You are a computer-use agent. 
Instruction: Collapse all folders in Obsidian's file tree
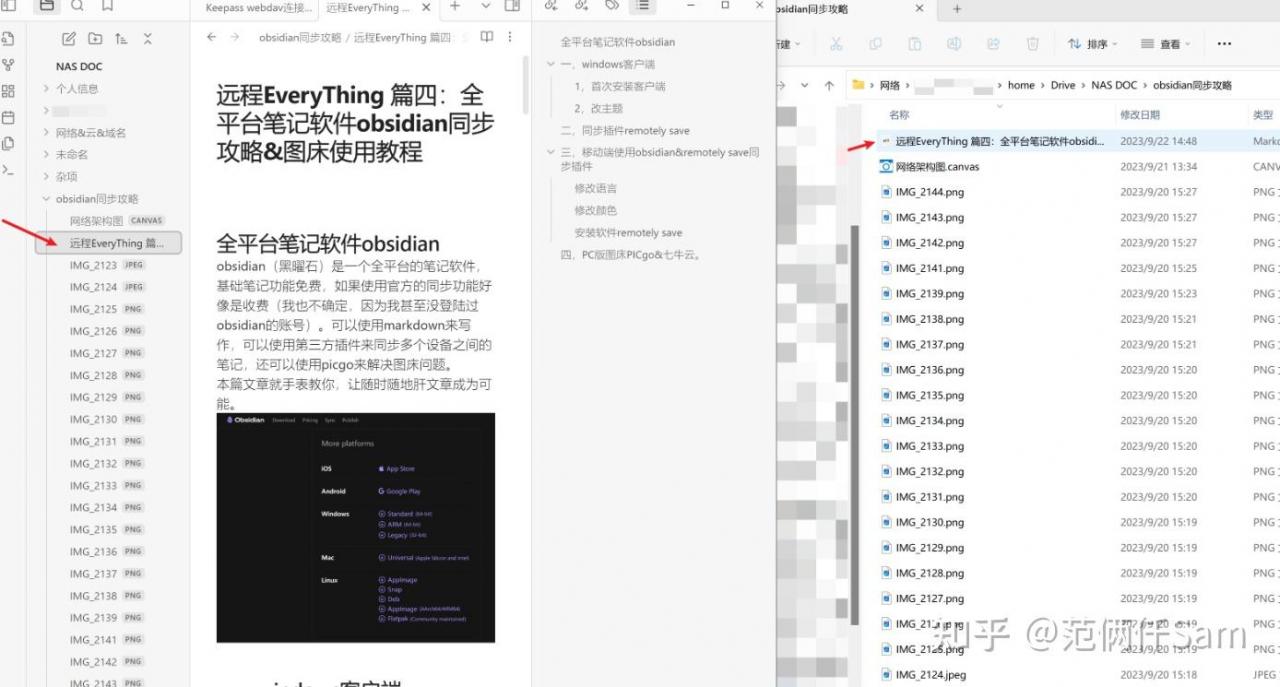tap(148, 39)
